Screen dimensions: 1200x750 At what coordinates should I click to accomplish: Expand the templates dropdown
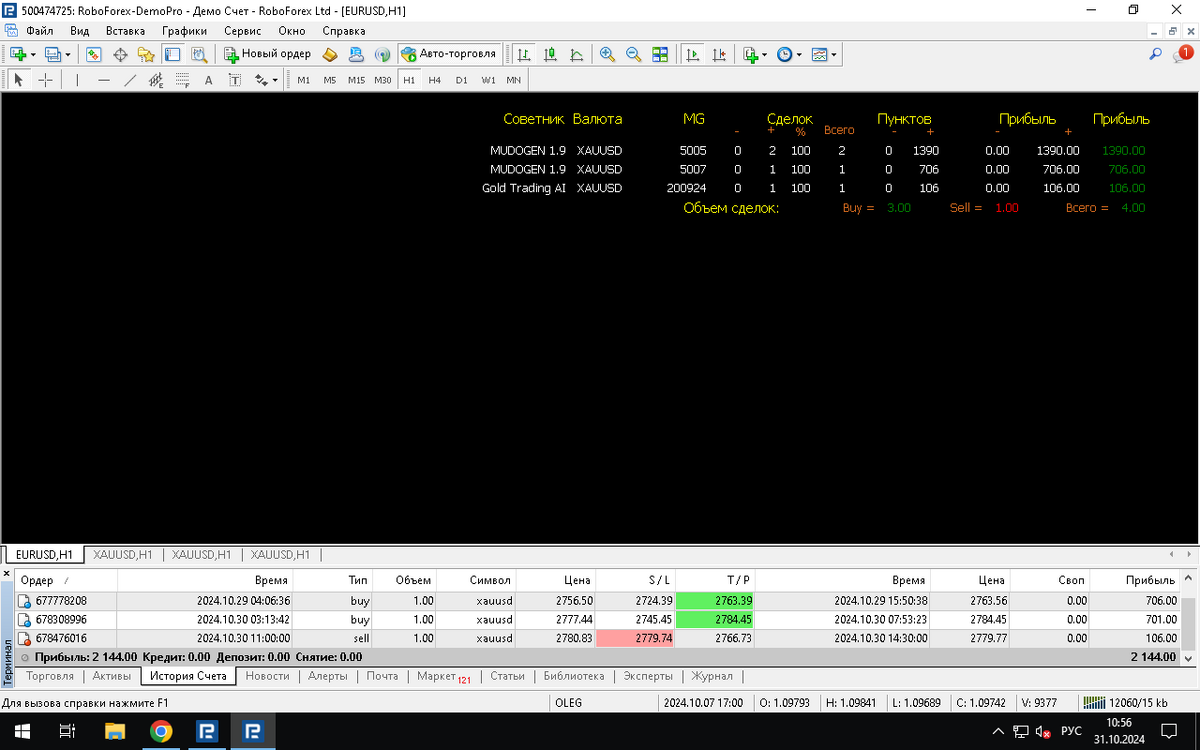click(x=834, y=54)
